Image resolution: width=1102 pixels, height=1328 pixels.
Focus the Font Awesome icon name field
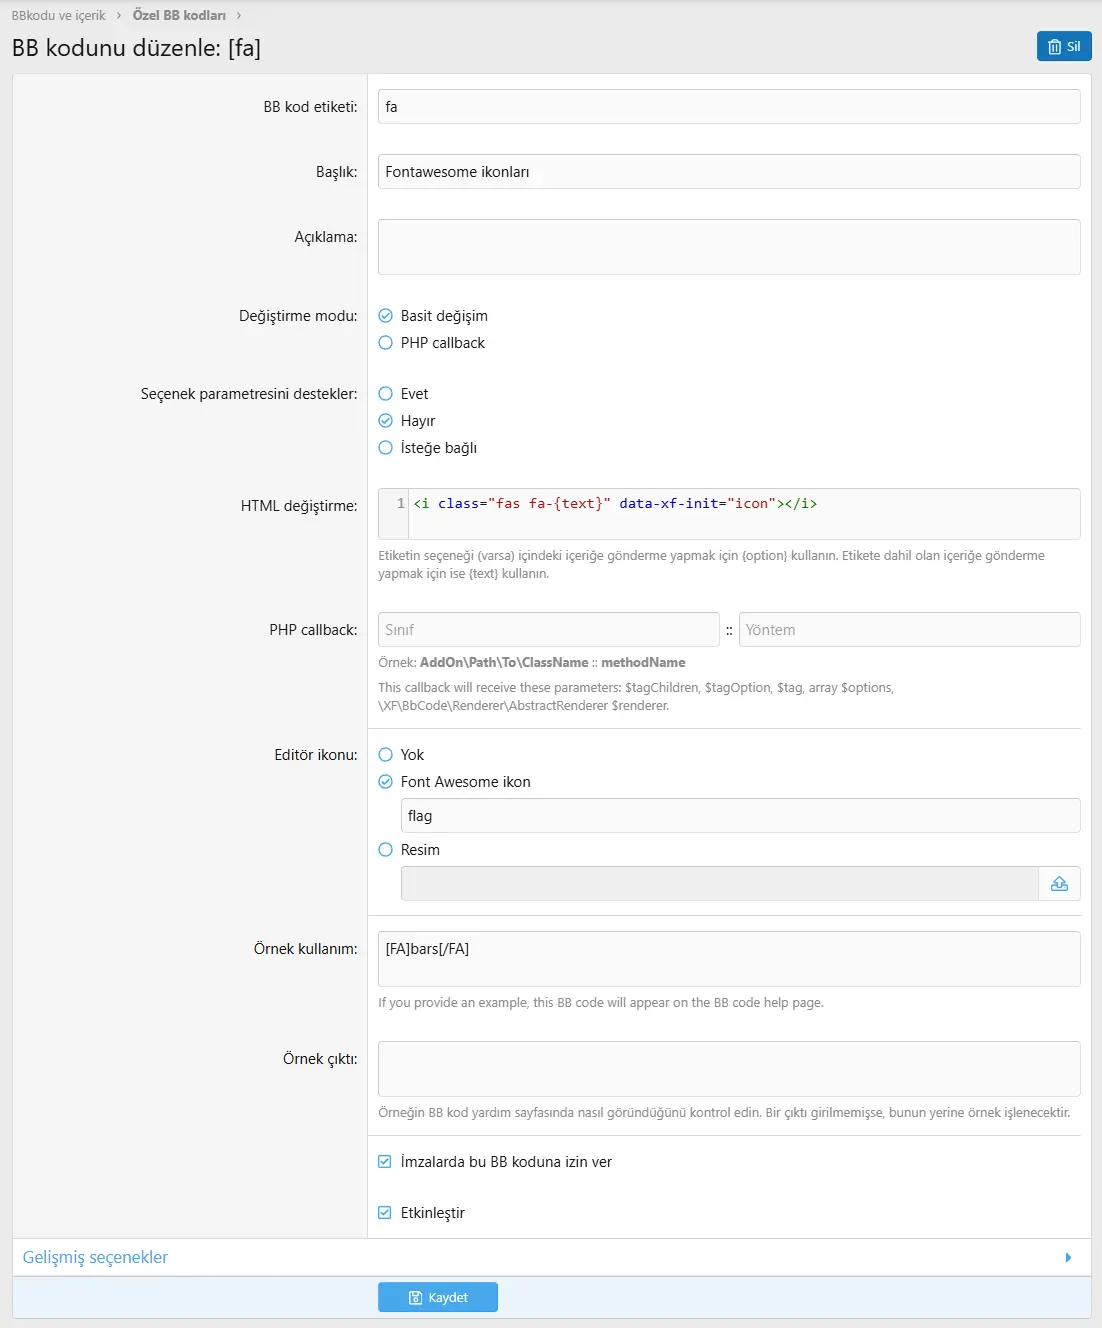740,816
